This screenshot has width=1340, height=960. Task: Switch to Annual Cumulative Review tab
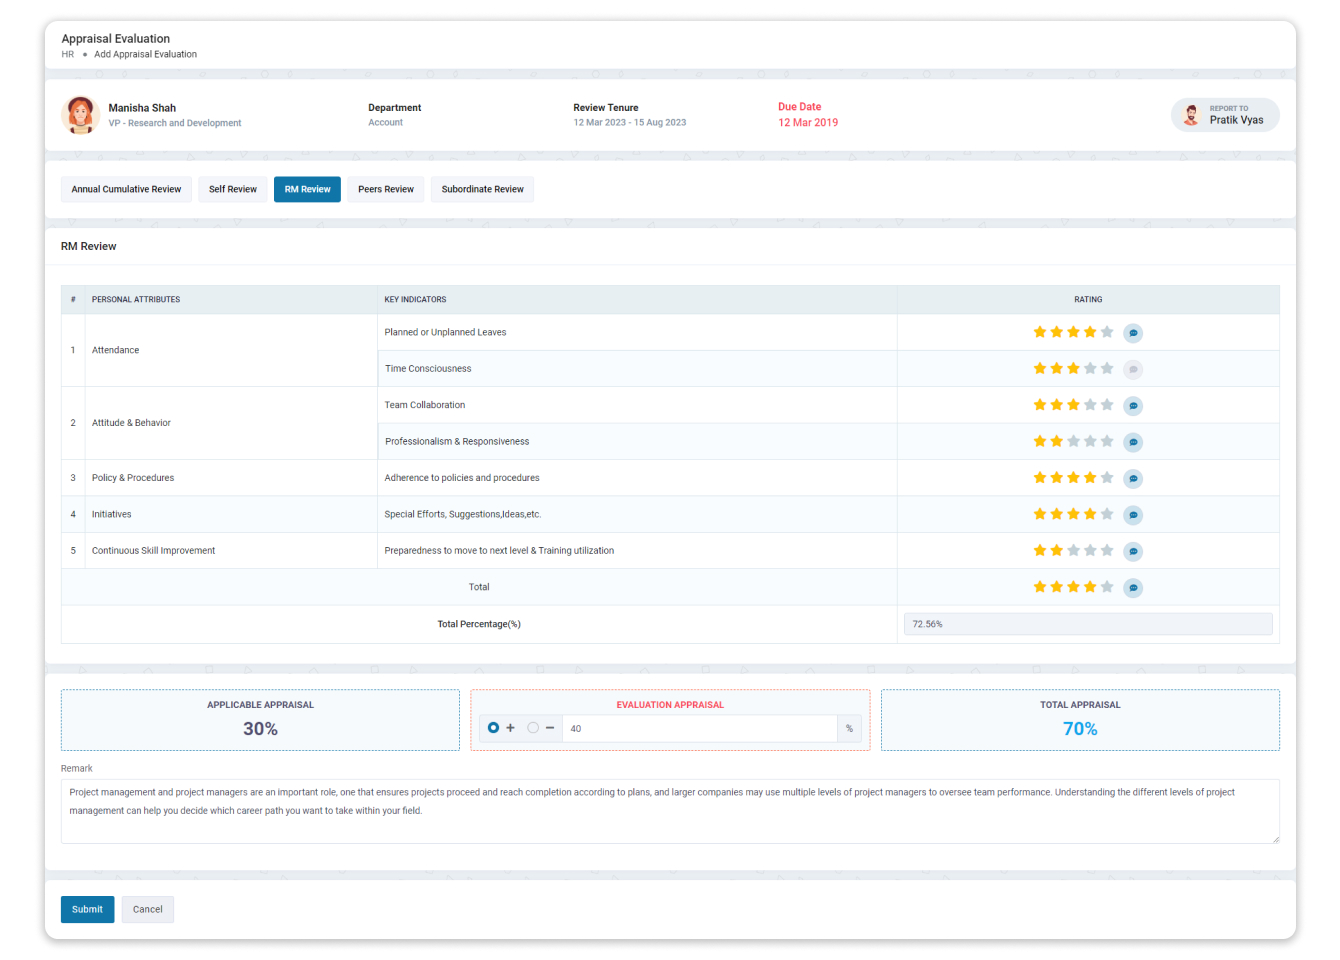[x=126, y=189]
